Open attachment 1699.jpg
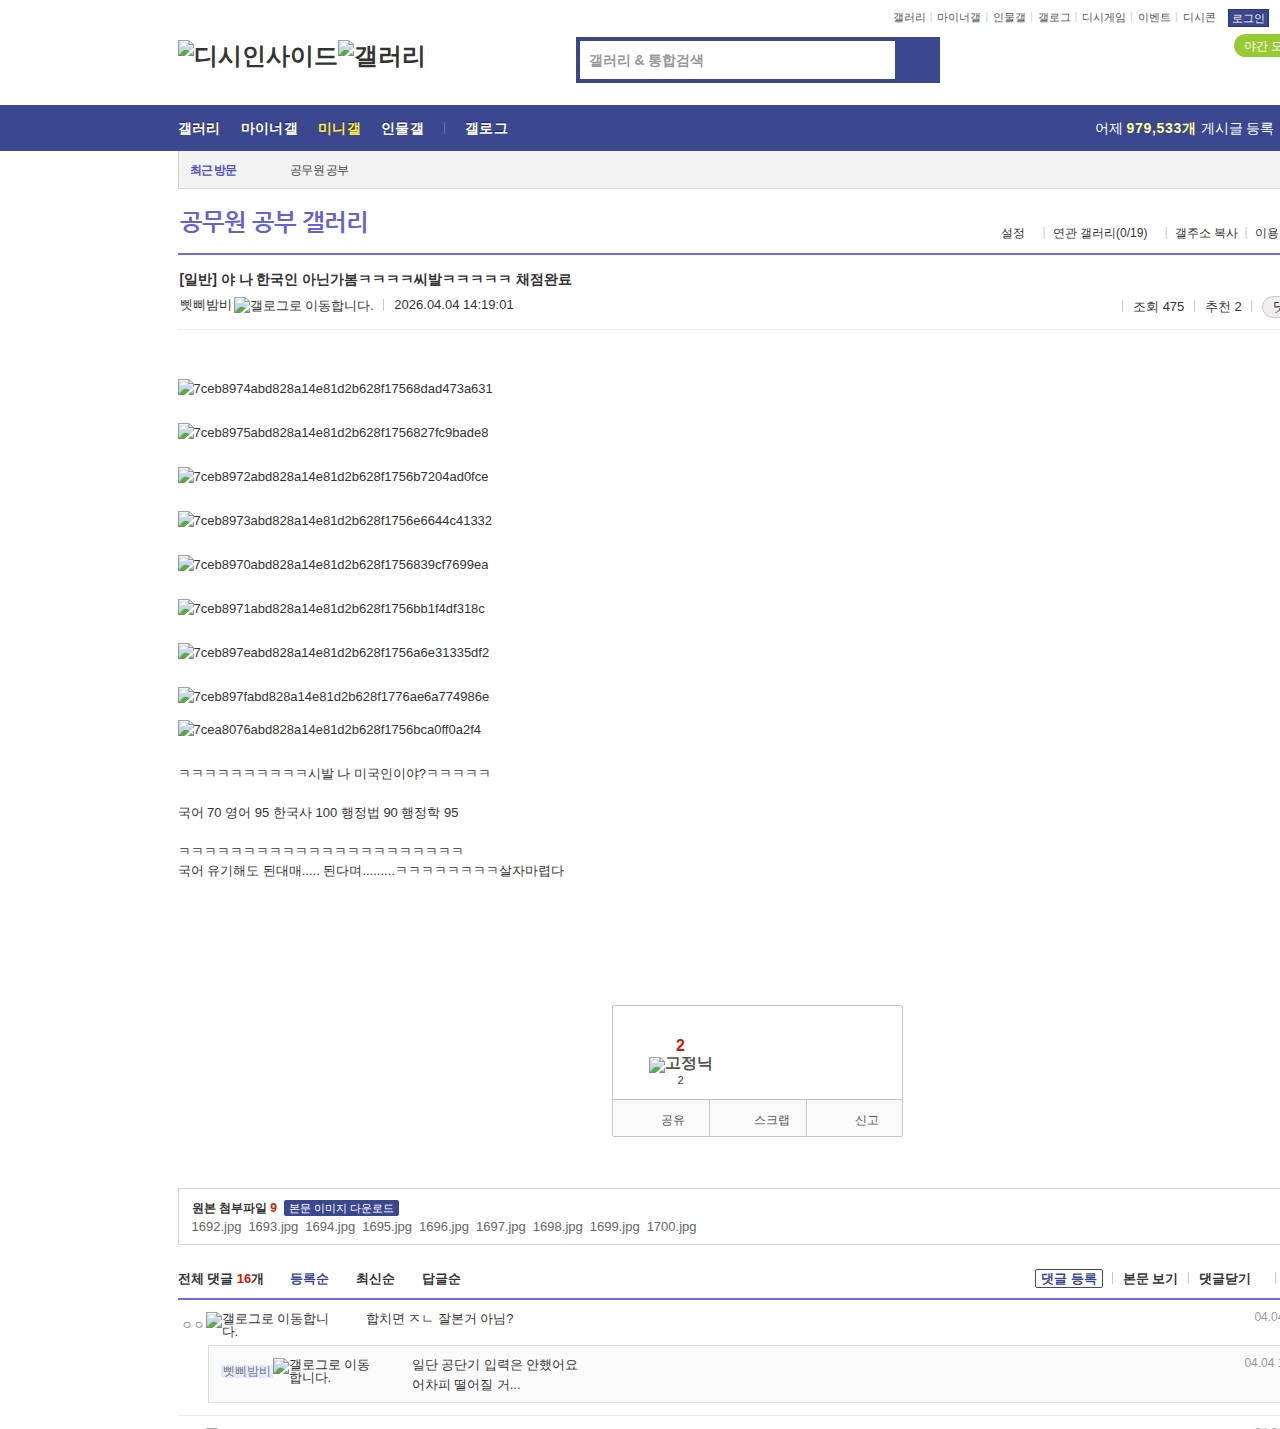 615,1227
